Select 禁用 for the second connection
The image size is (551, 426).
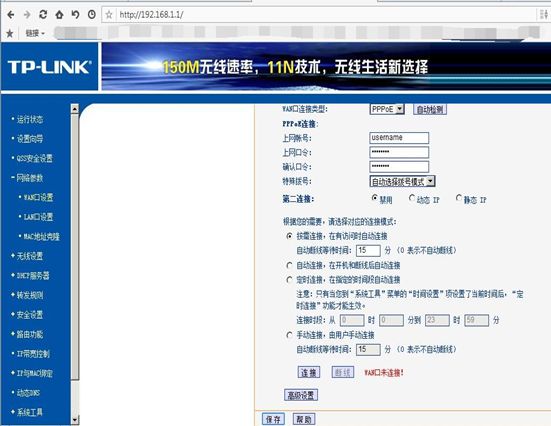[x=375, y=198]
